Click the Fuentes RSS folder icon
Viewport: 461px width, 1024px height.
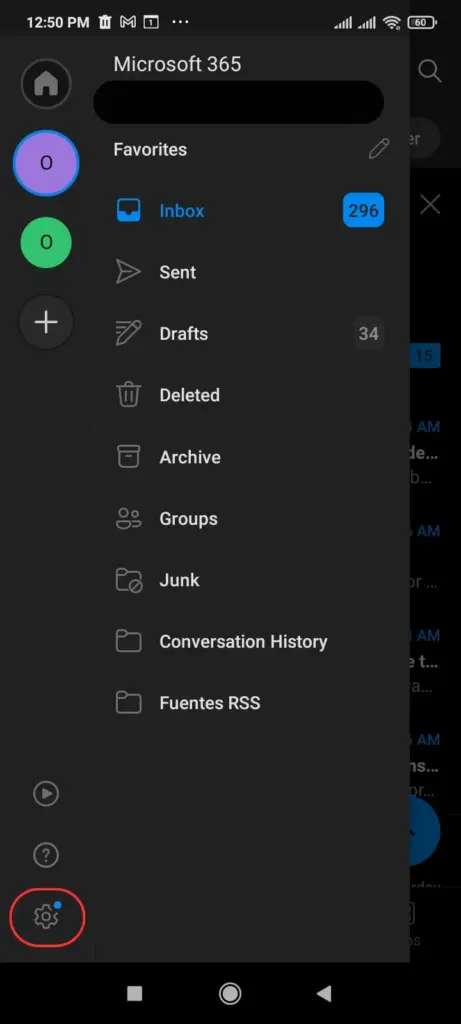(128, 703)
